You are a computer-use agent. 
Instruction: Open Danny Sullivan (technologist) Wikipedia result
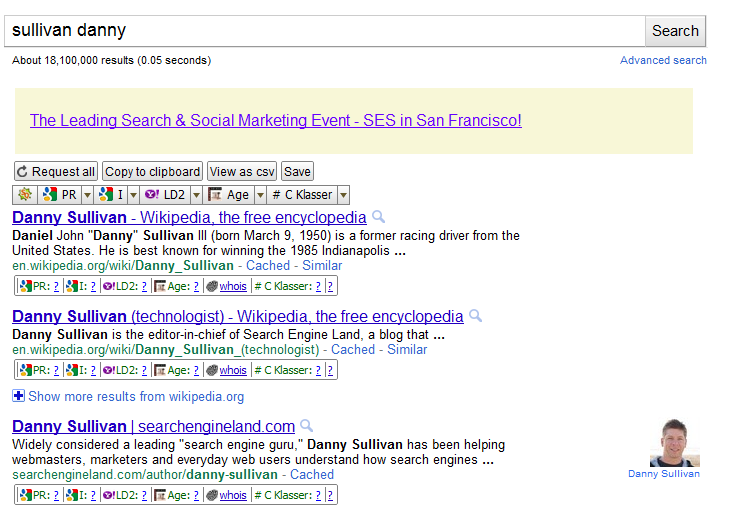[x=238, y=316]
